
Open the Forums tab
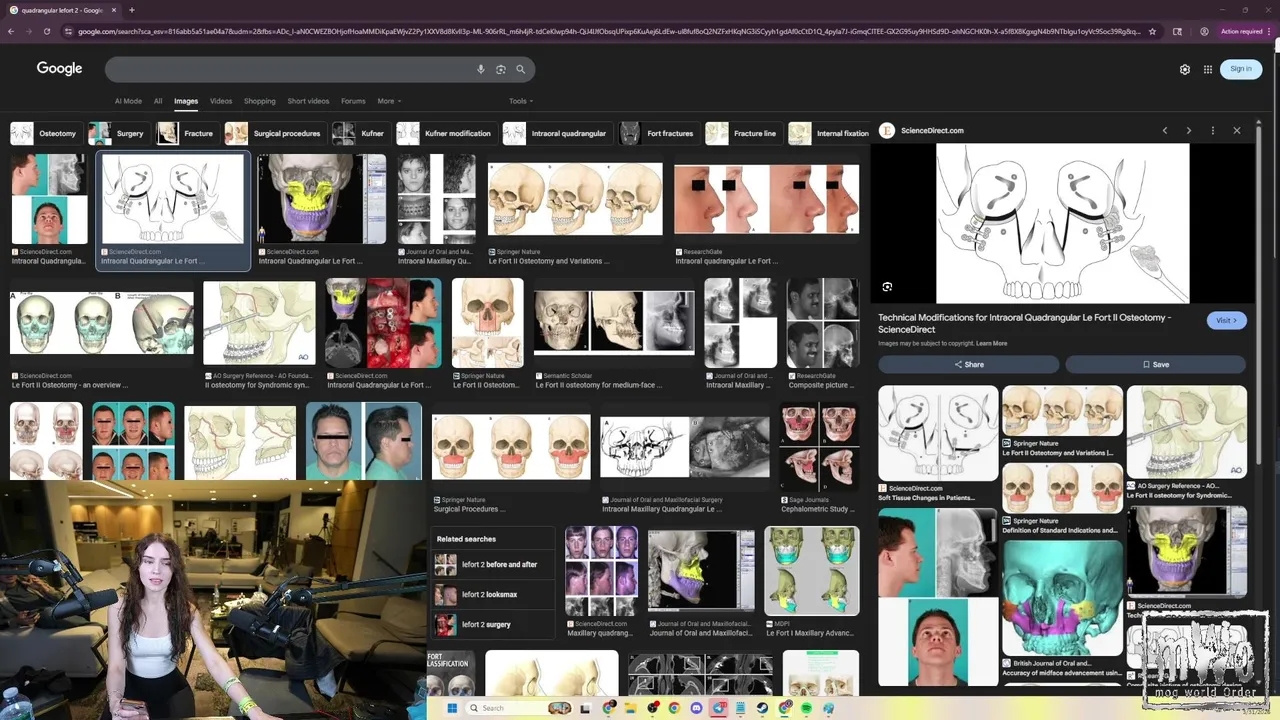click(353, 101)
